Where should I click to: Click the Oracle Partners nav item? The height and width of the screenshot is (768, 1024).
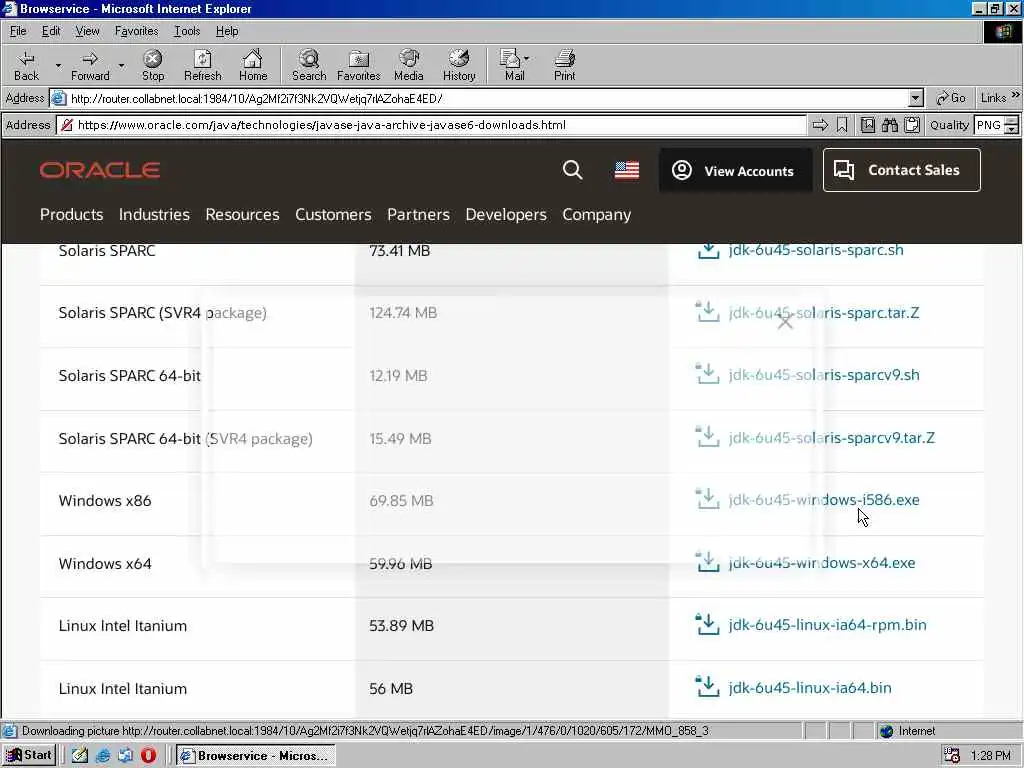click(419, 214)
